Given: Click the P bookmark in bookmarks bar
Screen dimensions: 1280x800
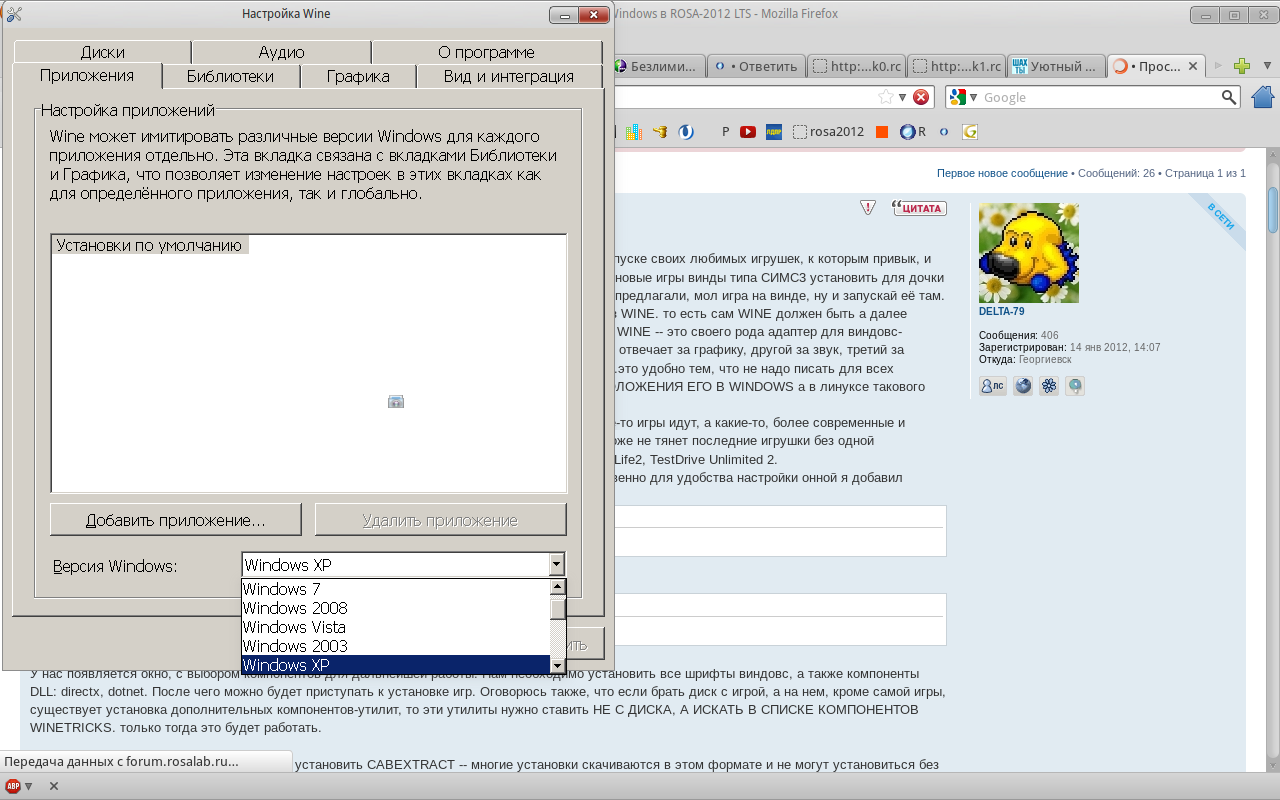Looking at the screenshot, I should tap(725, 132).
